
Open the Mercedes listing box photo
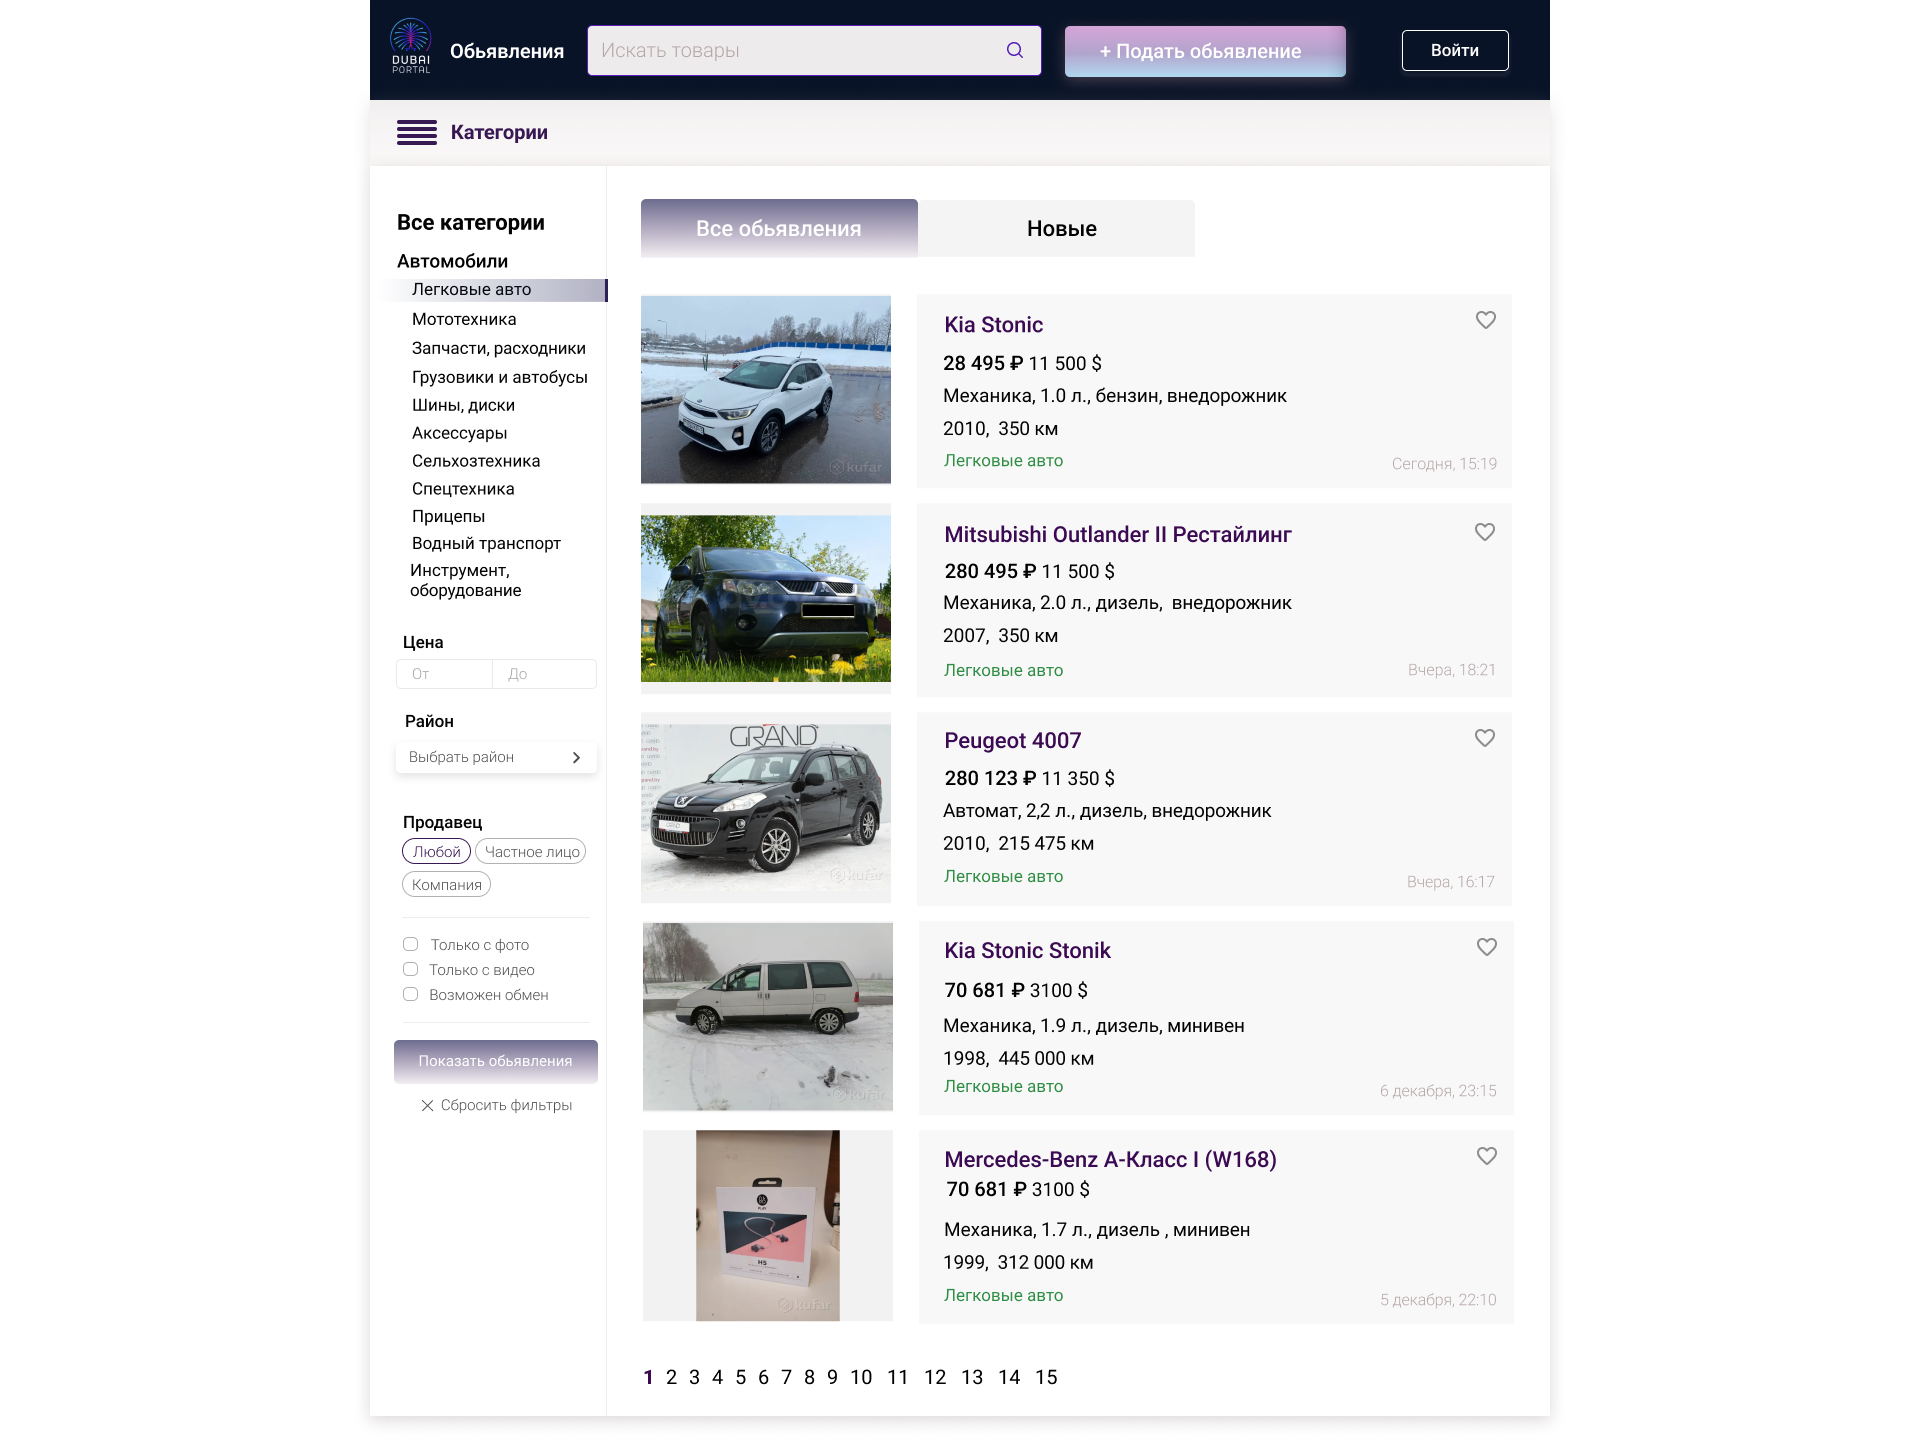click(x=768, y=1226)
